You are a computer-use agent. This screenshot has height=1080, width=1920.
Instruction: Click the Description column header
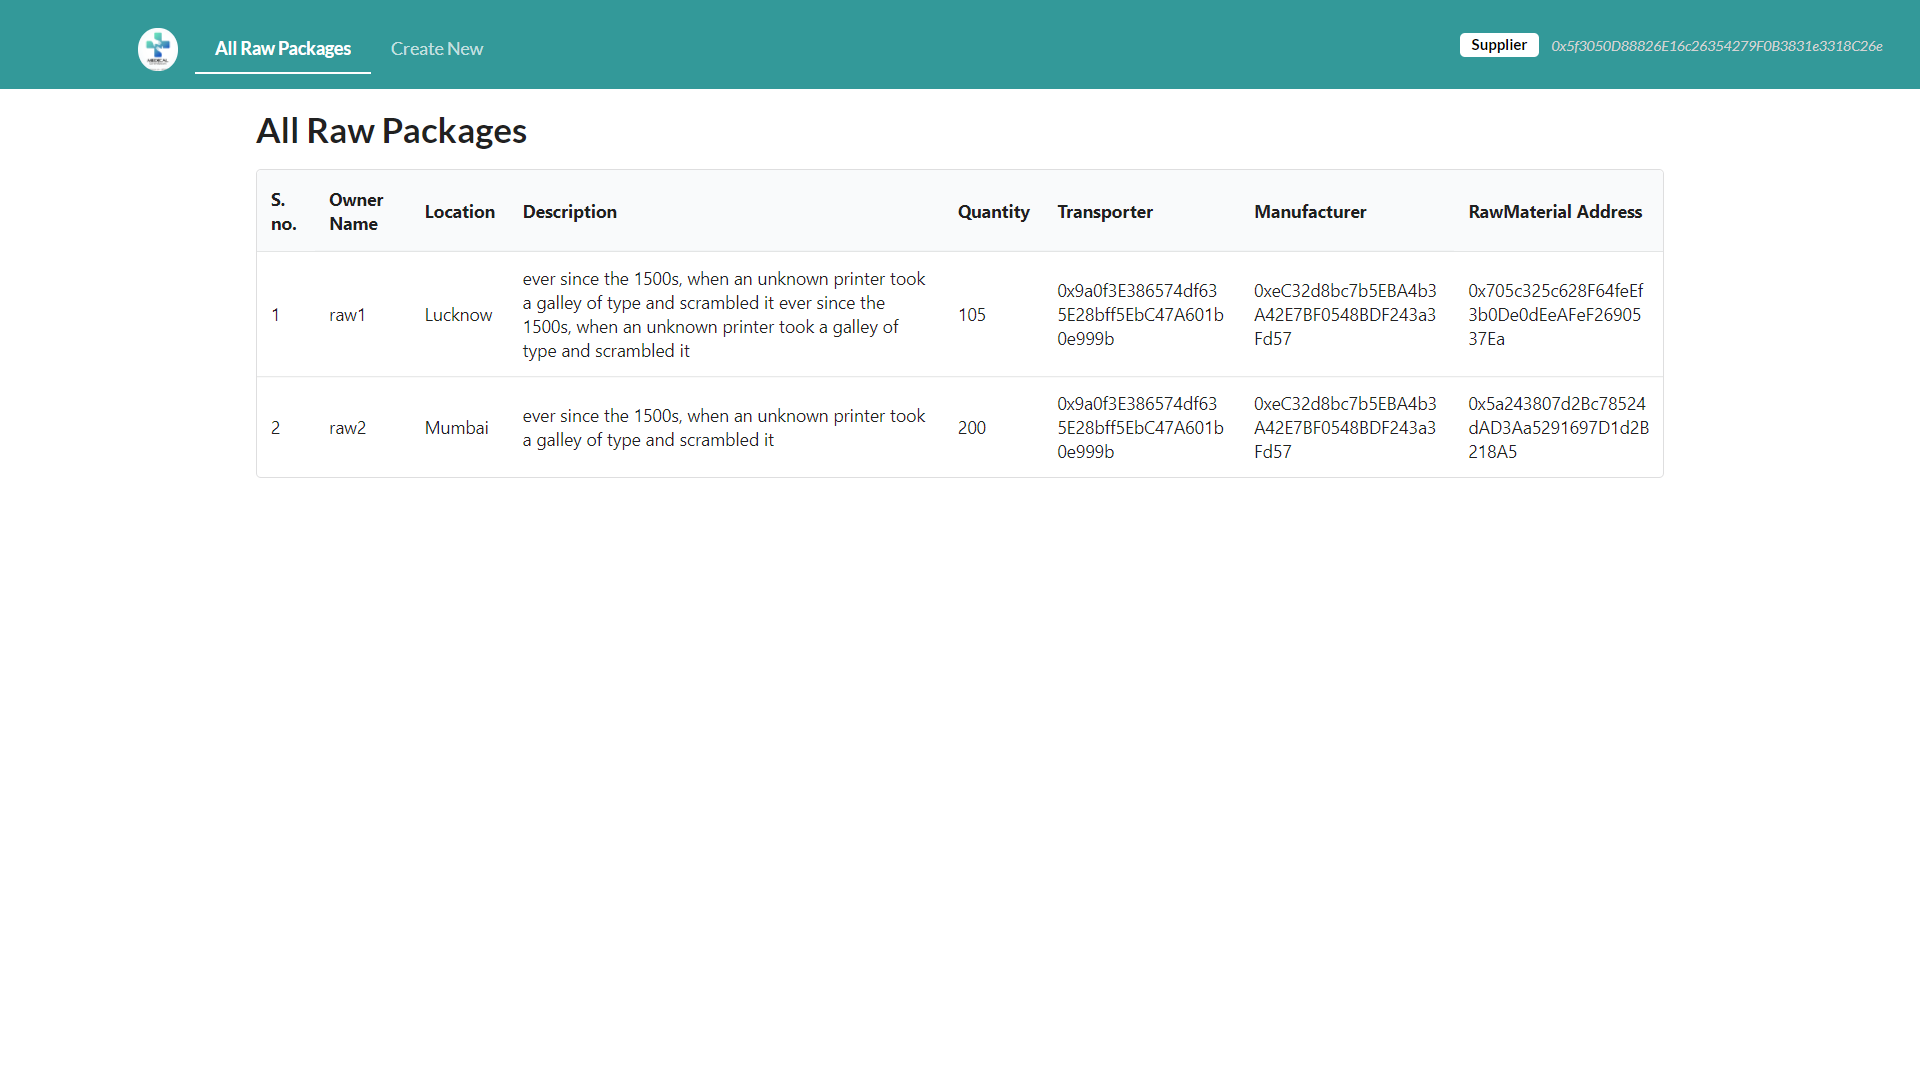(x=569, y=212)
